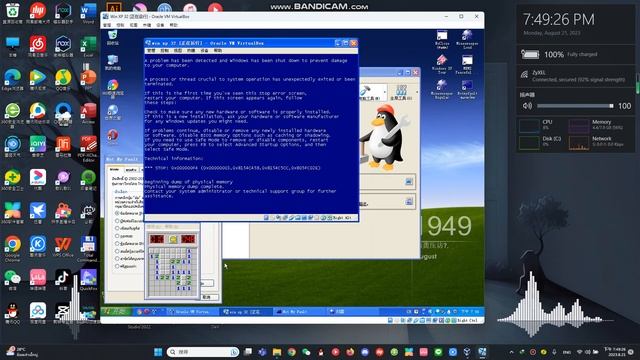The image size is (640, 360).
Task: Open Windows 11 Start button
Action: click(x=158, y=352)
